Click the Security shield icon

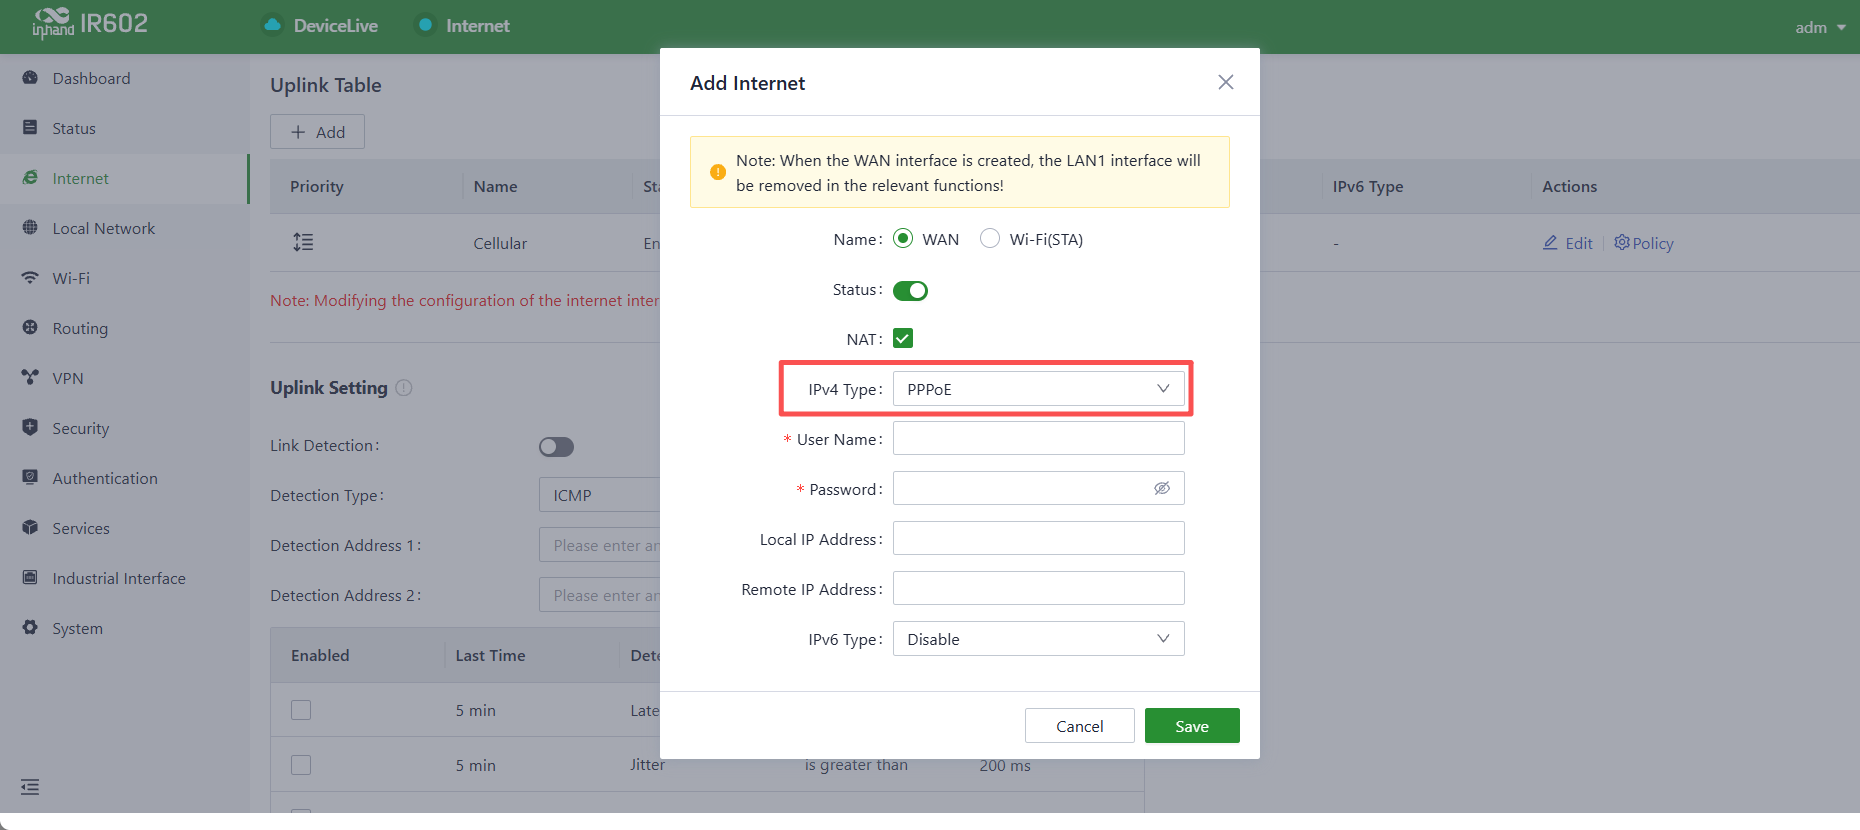coord(30,427)
